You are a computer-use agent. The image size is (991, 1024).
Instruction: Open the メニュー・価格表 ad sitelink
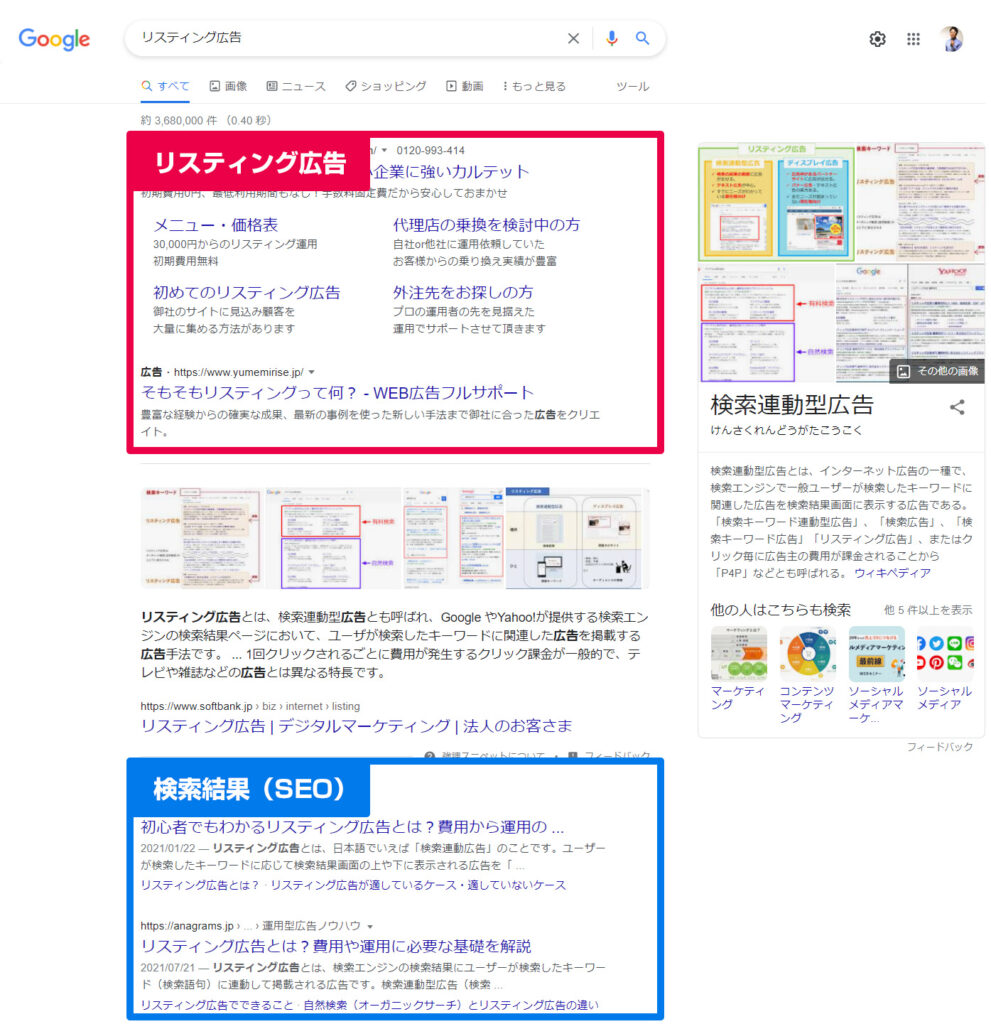click(216, 225)
